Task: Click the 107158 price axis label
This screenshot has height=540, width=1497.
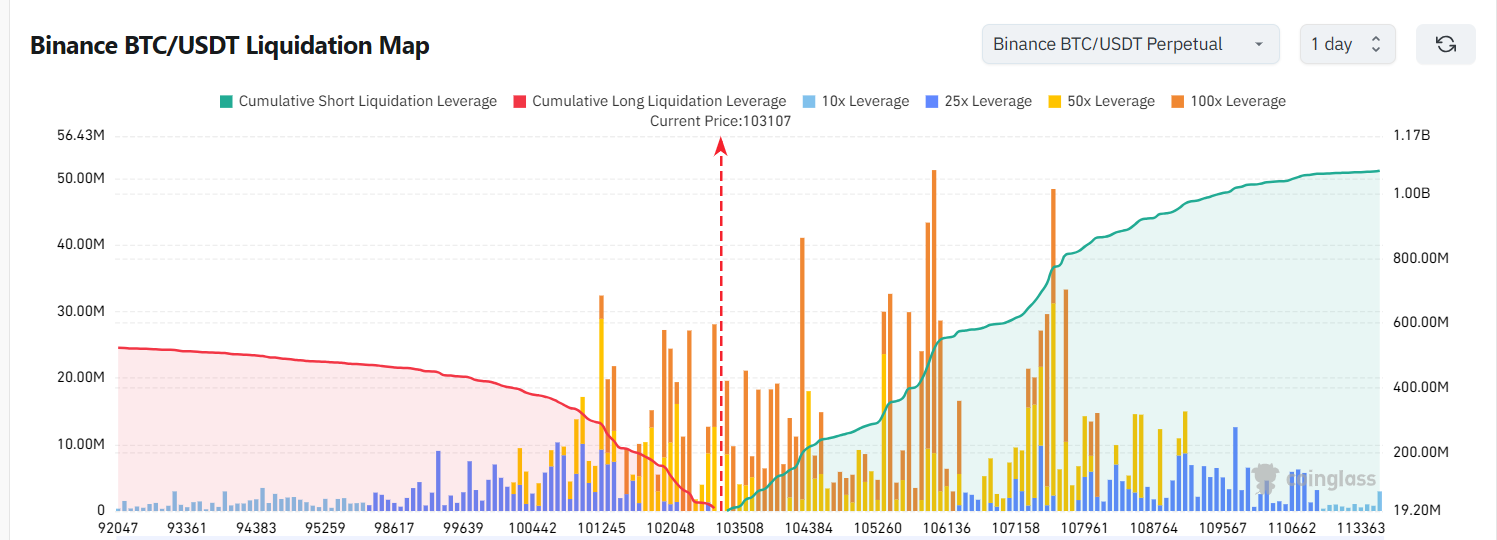Action: 1015,527
